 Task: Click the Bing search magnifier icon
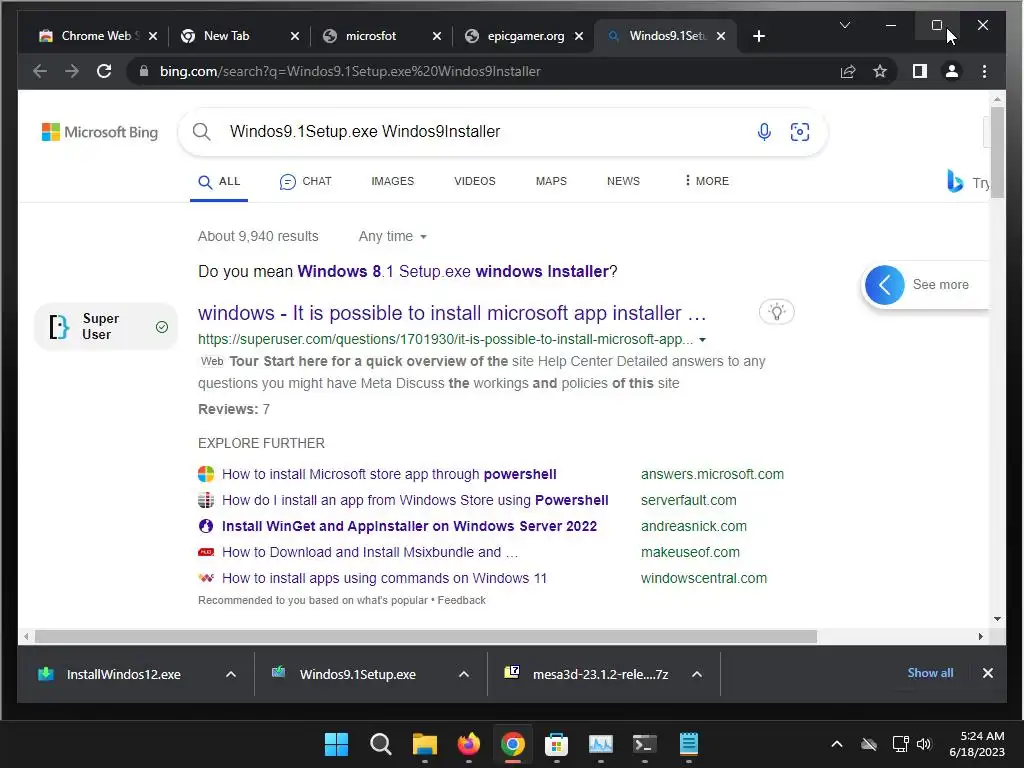tap(202, 132)
